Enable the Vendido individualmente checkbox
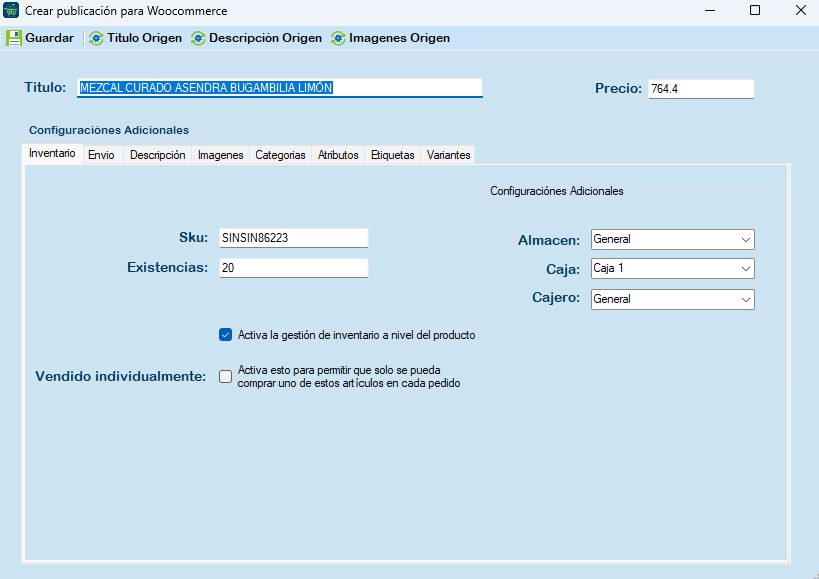819x579 pixels. [225, 376]
